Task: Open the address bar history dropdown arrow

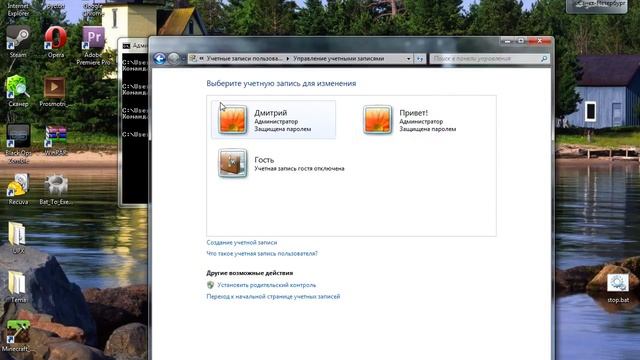Action: (408, 59)
